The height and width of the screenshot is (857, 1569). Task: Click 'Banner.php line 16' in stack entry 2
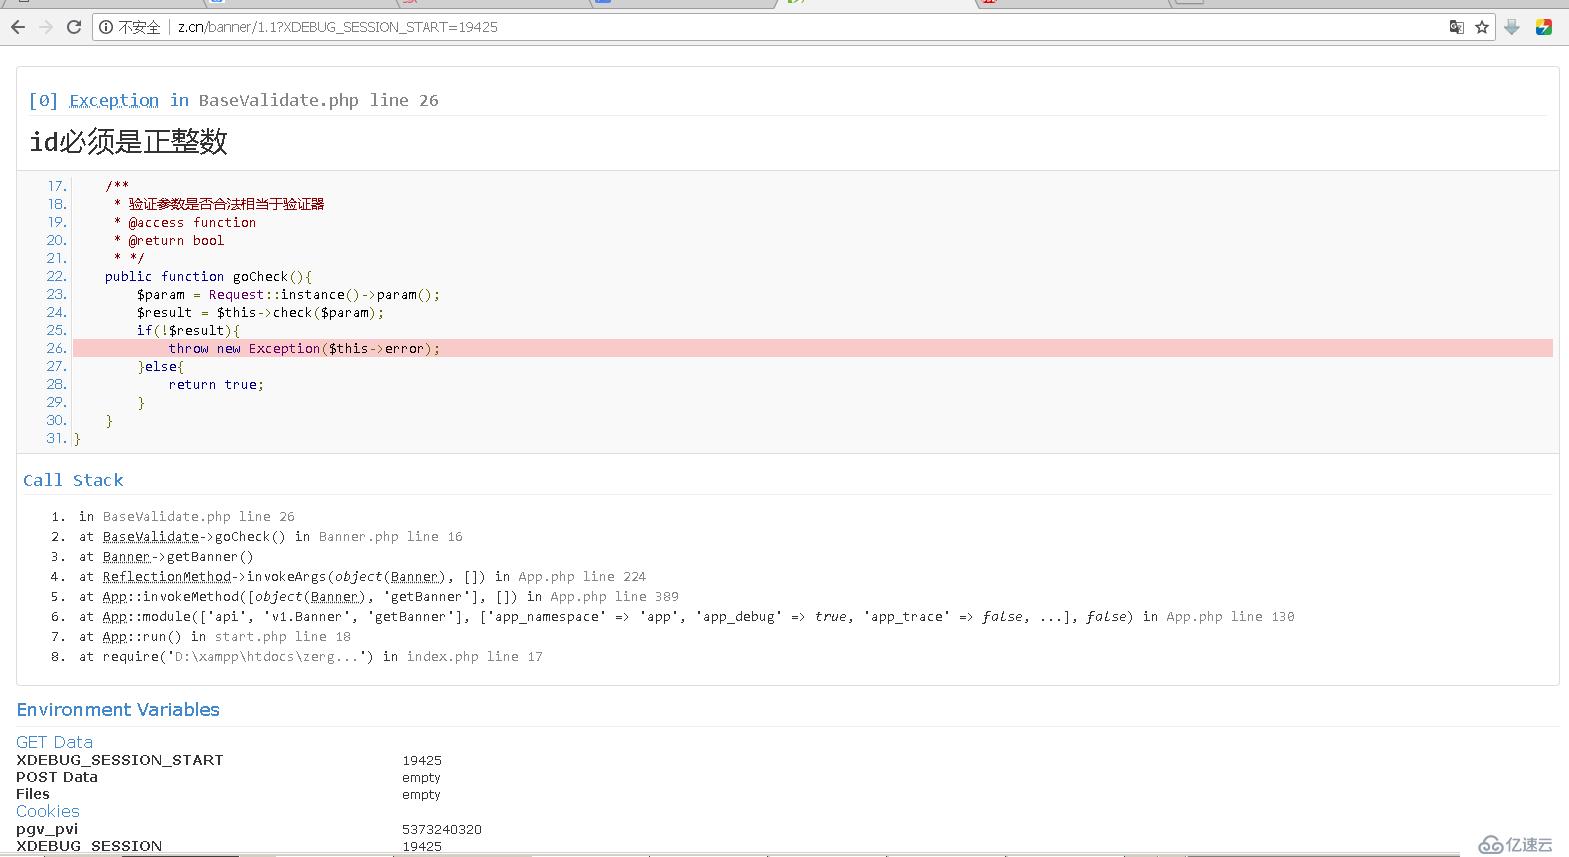391,537
